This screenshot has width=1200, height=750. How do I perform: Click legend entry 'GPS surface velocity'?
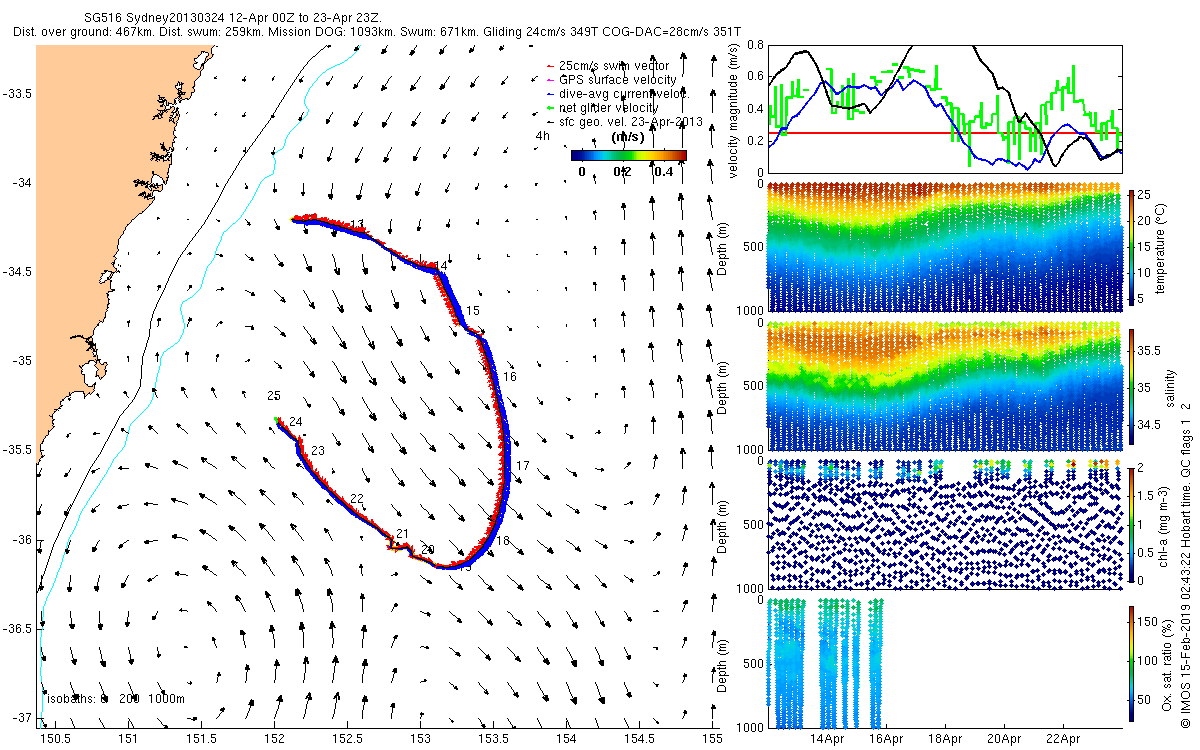618,79
